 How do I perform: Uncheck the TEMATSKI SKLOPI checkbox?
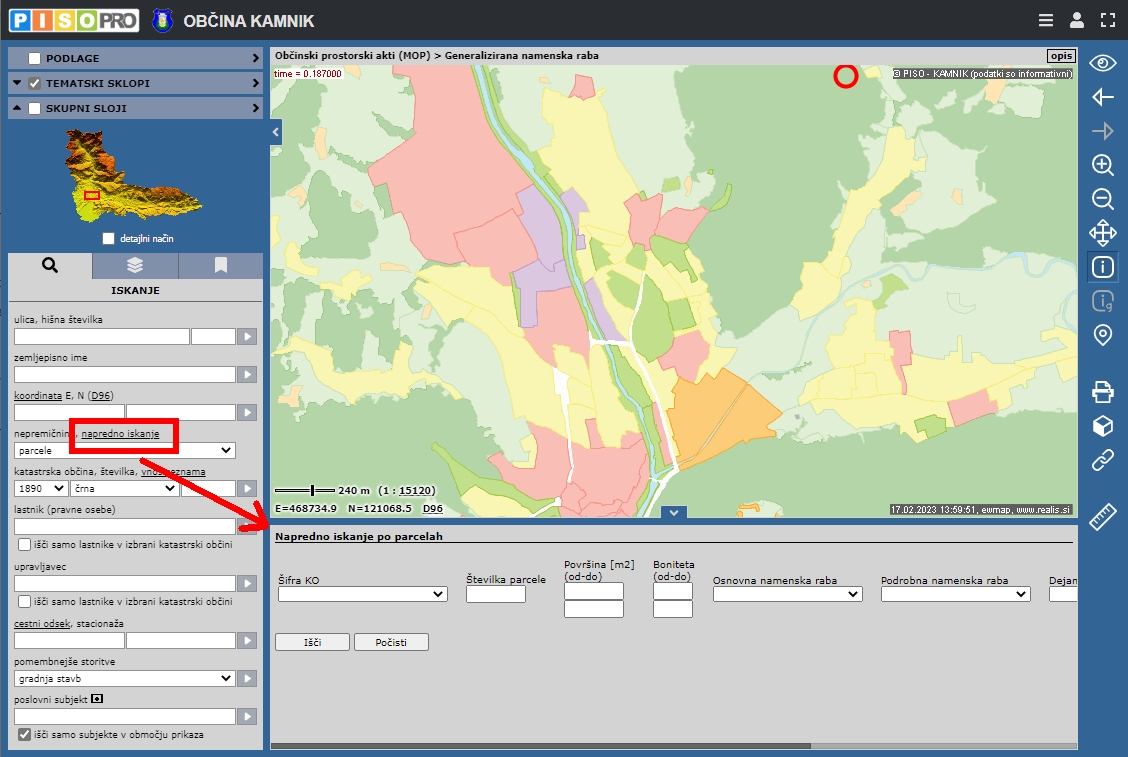coord(35,84)
